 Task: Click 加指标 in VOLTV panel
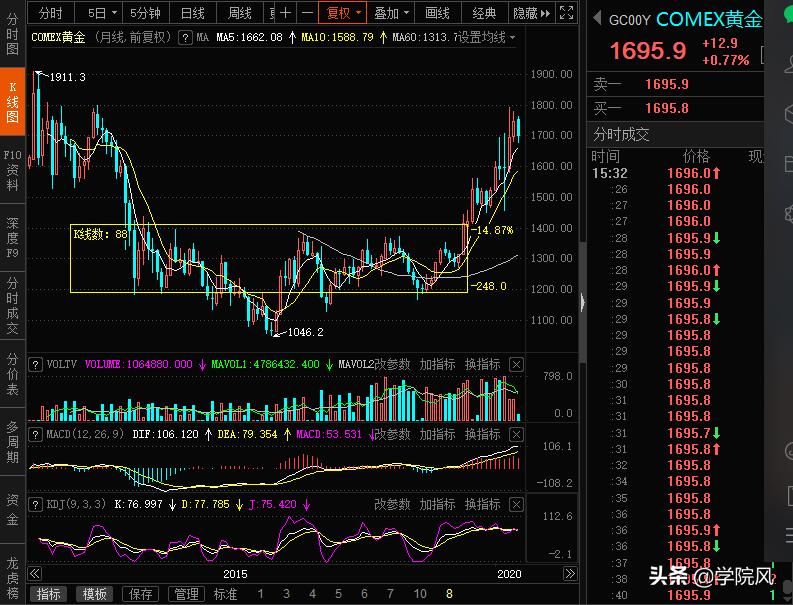tap(437, 364)
